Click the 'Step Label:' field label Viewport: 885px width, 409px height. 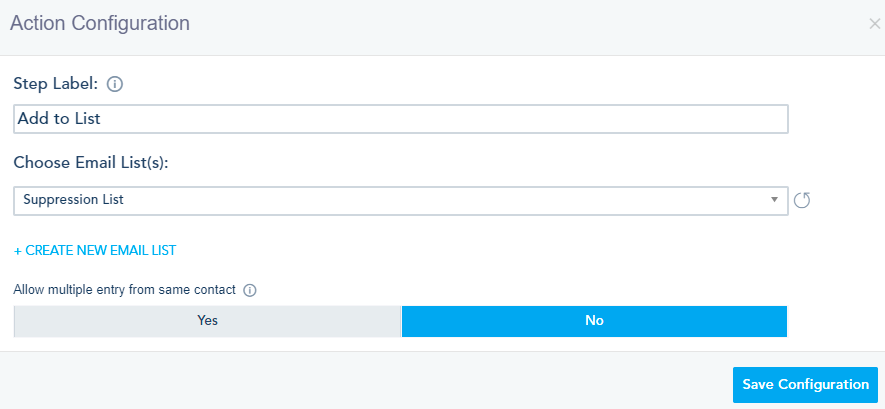pyautogui.click(x=56, y=84)
